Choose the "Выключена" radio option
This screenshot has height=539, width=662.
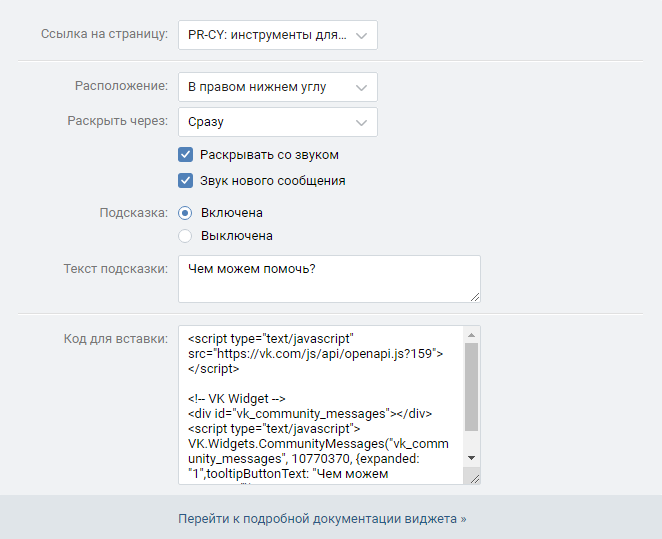click(185, 236)
